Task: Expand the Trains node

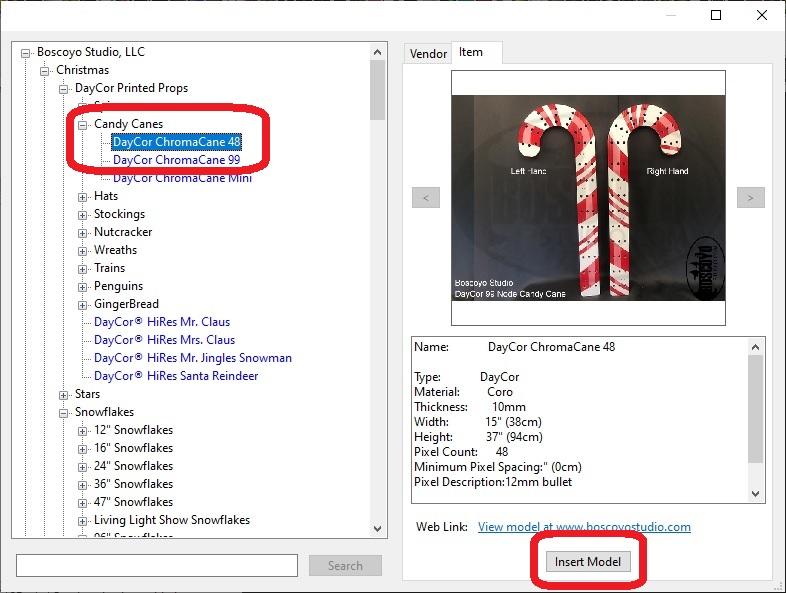Action: tap(82, 269)
